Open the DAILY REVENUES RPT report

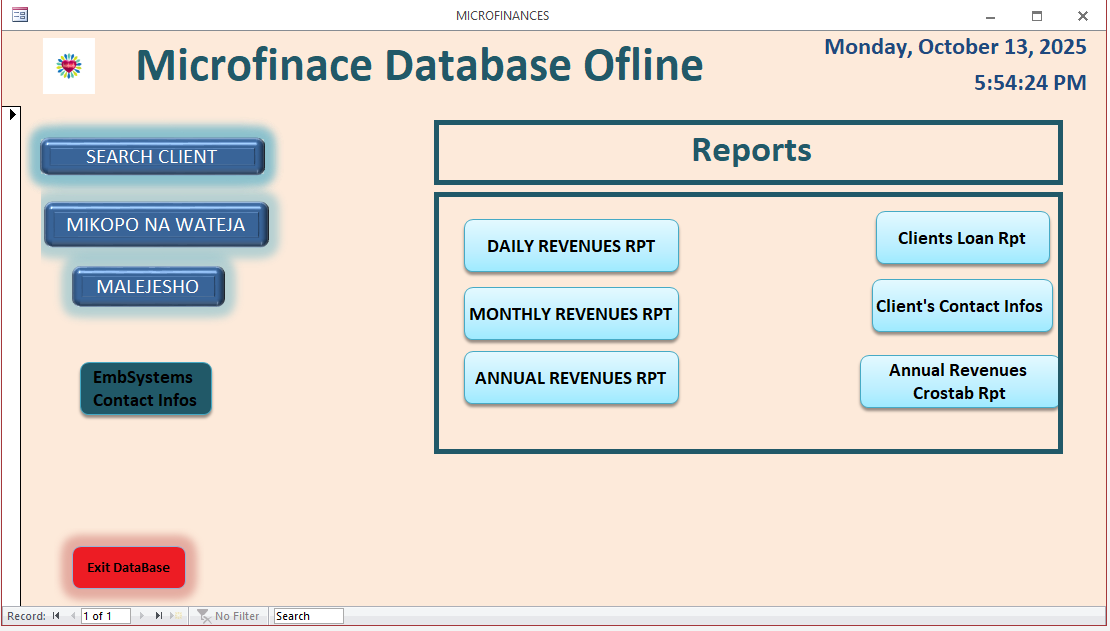point(571,246)
